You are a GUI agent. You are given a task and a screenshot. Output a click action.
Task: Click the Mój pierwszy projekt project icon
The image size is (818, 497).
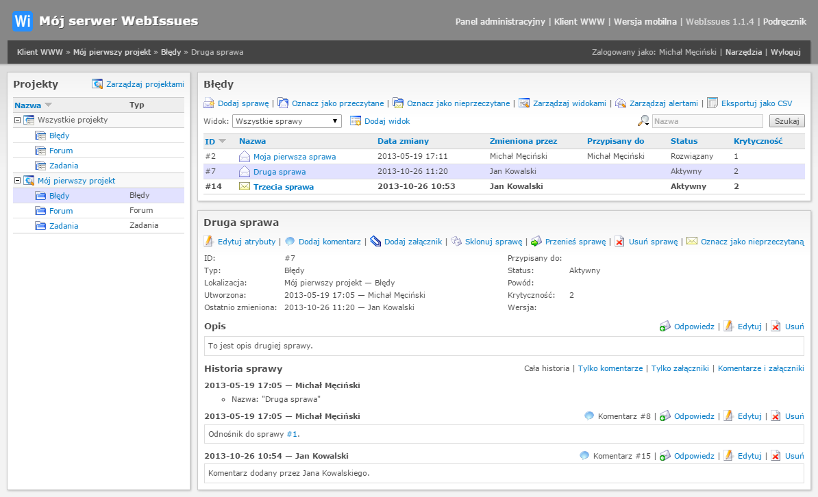pyautogui.click(x=29, y=180)
